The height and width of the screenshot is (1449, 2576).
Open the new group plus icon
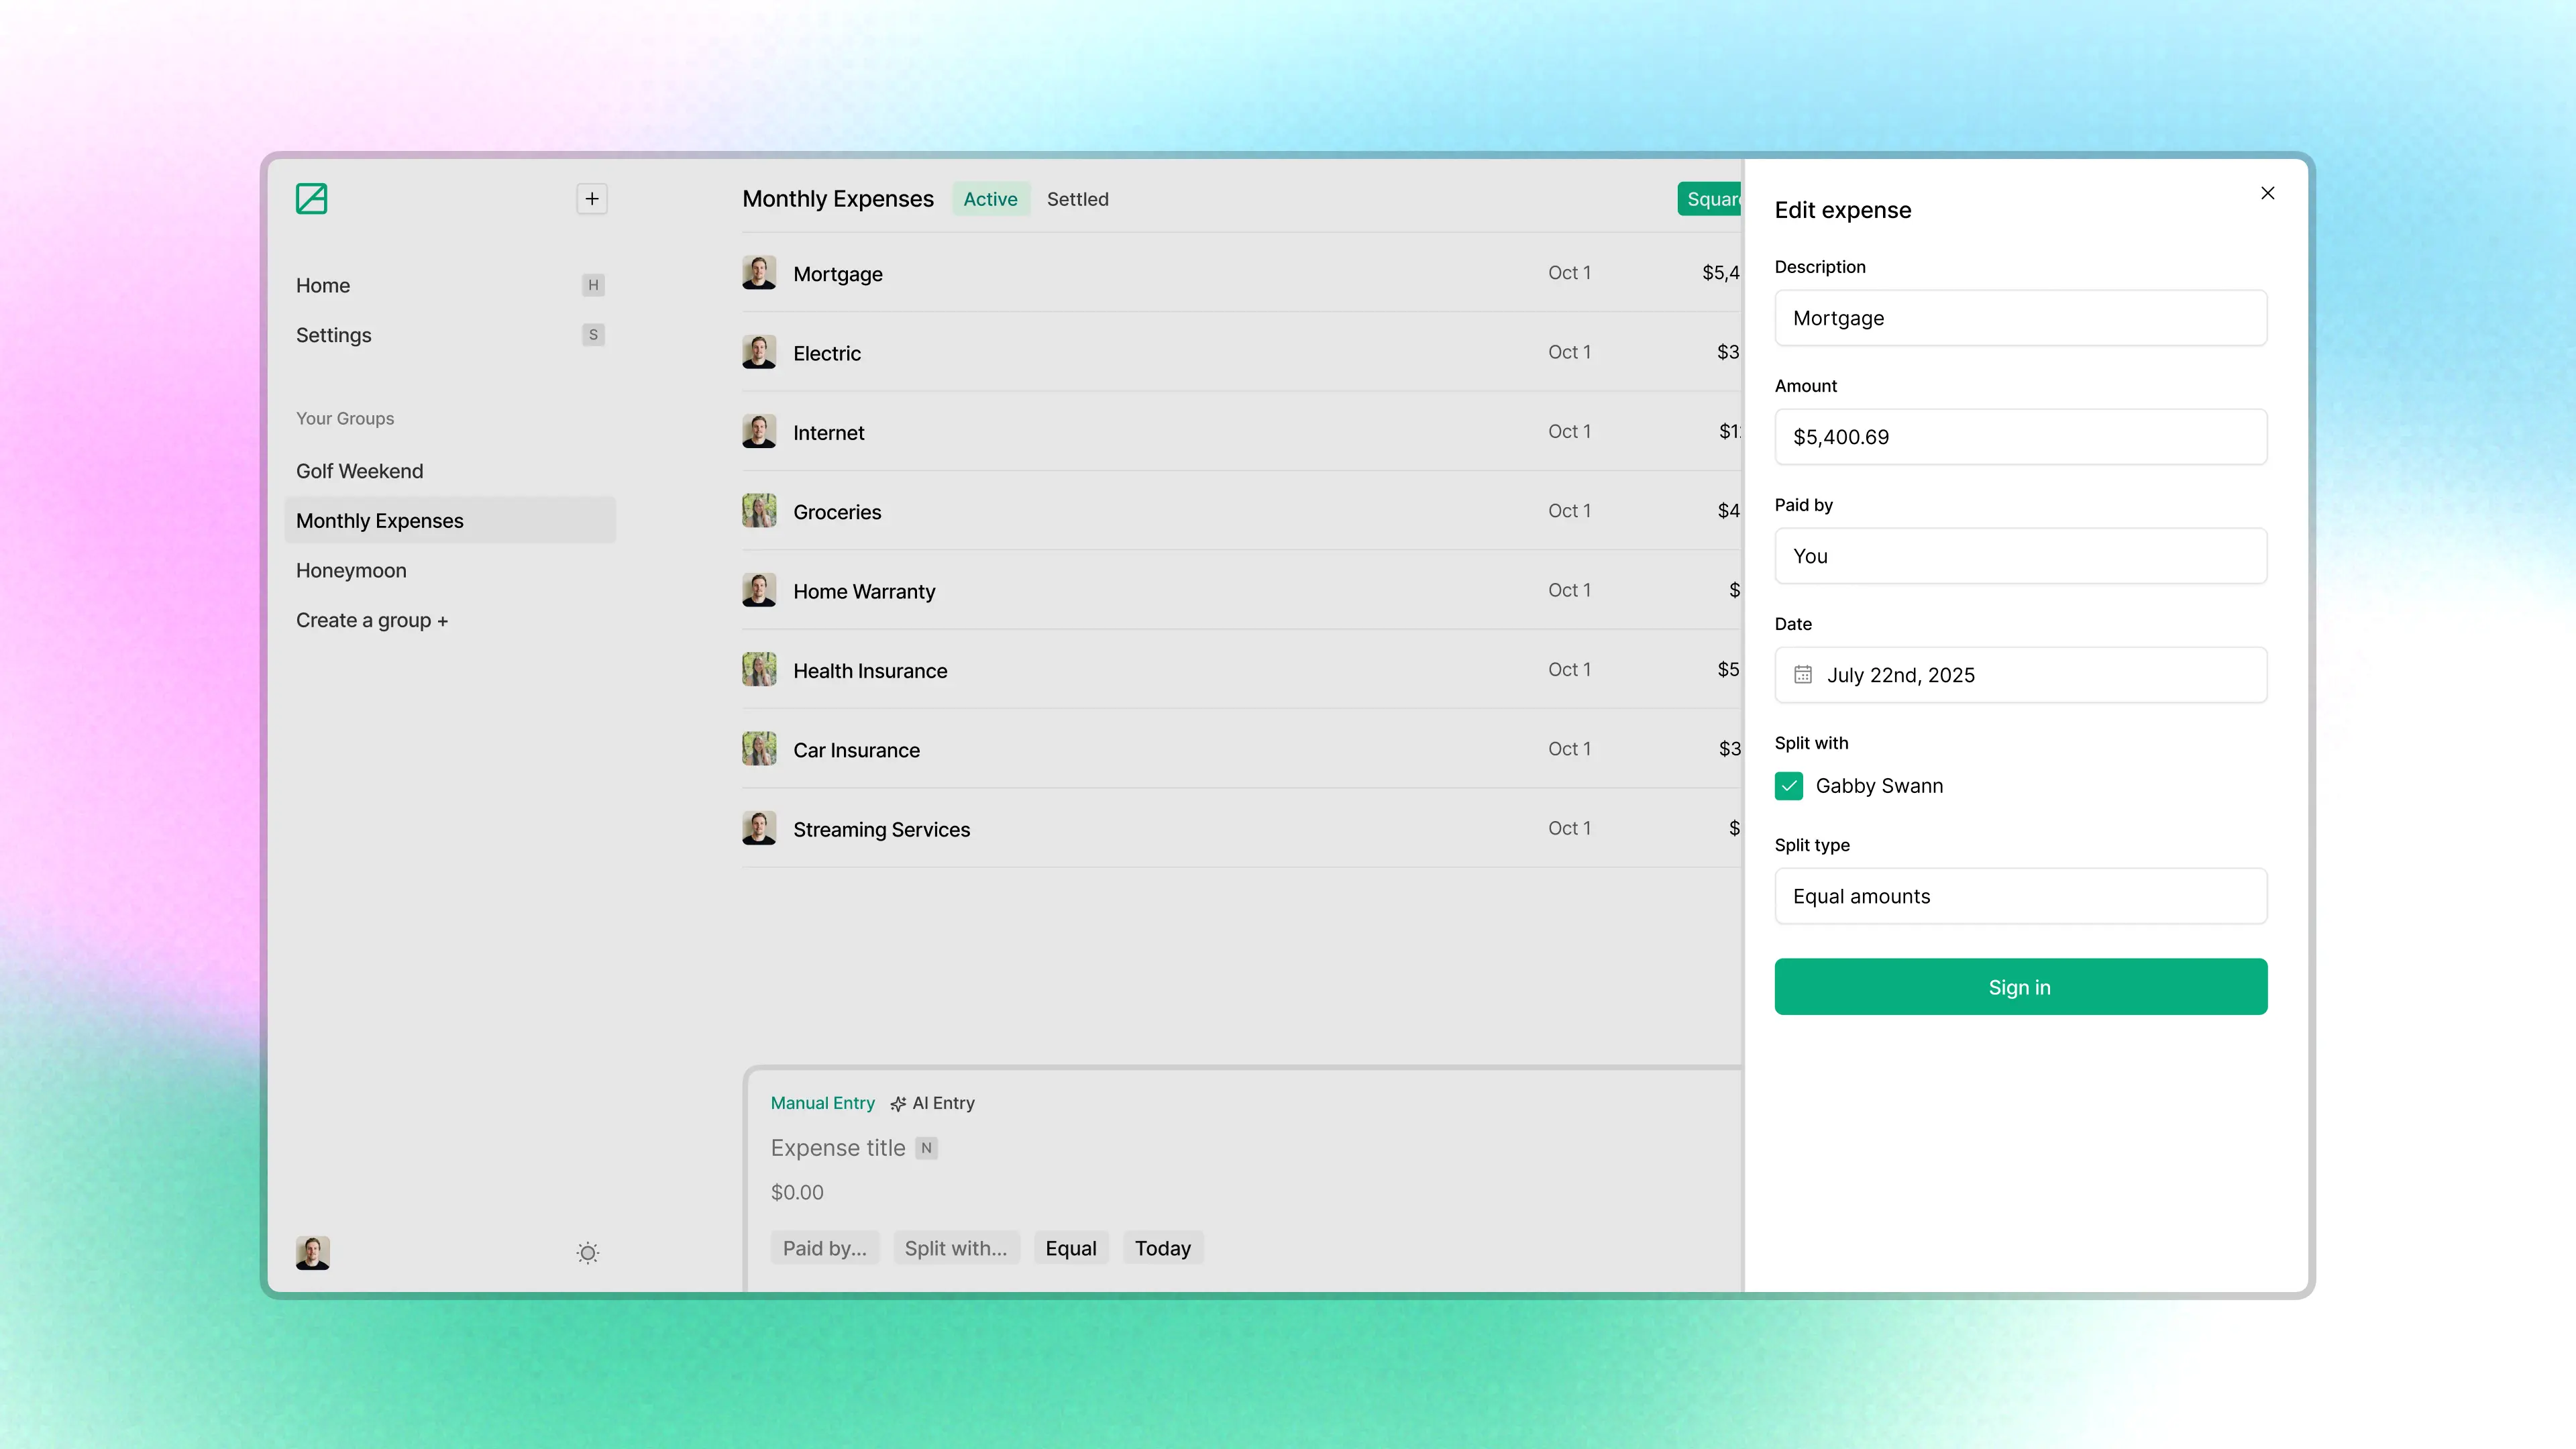pos(591,198)
